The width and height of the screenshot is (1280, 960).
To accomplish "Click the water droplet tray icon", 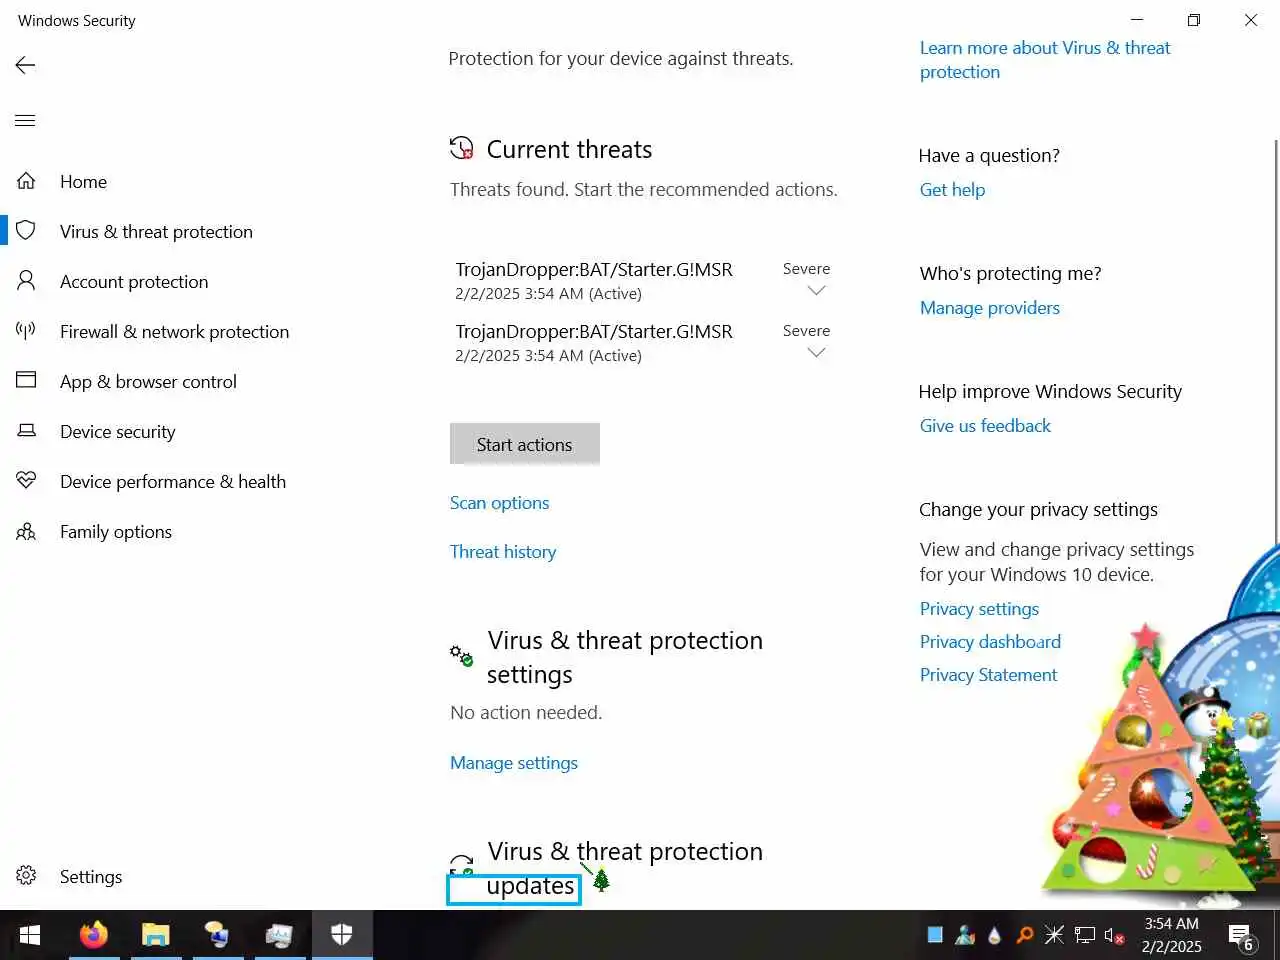I will click(994, 935).
